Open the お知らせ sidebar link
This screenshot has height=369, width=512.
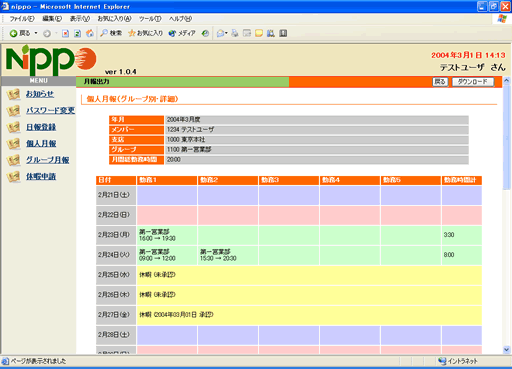[40, 94]
